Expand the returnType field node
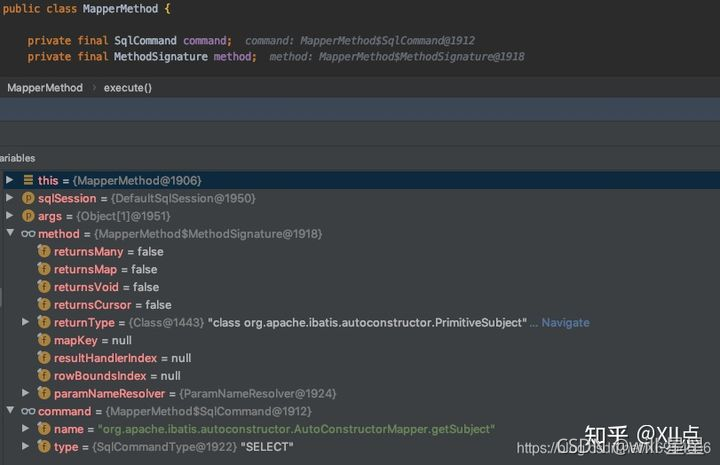Viewport: 720px width, 465px height. 26,322
